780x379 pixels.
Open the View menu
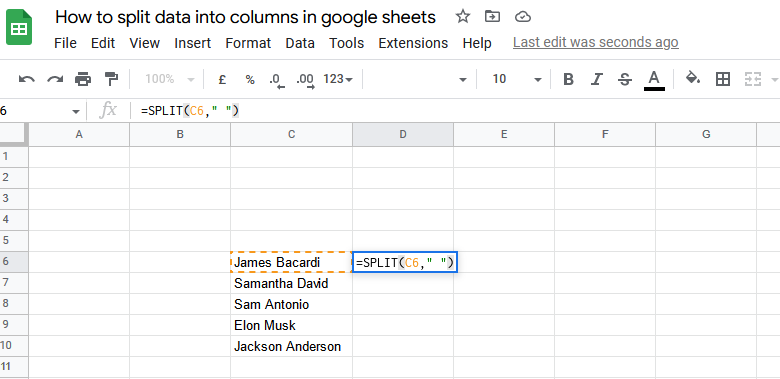[x=145, y=43]
